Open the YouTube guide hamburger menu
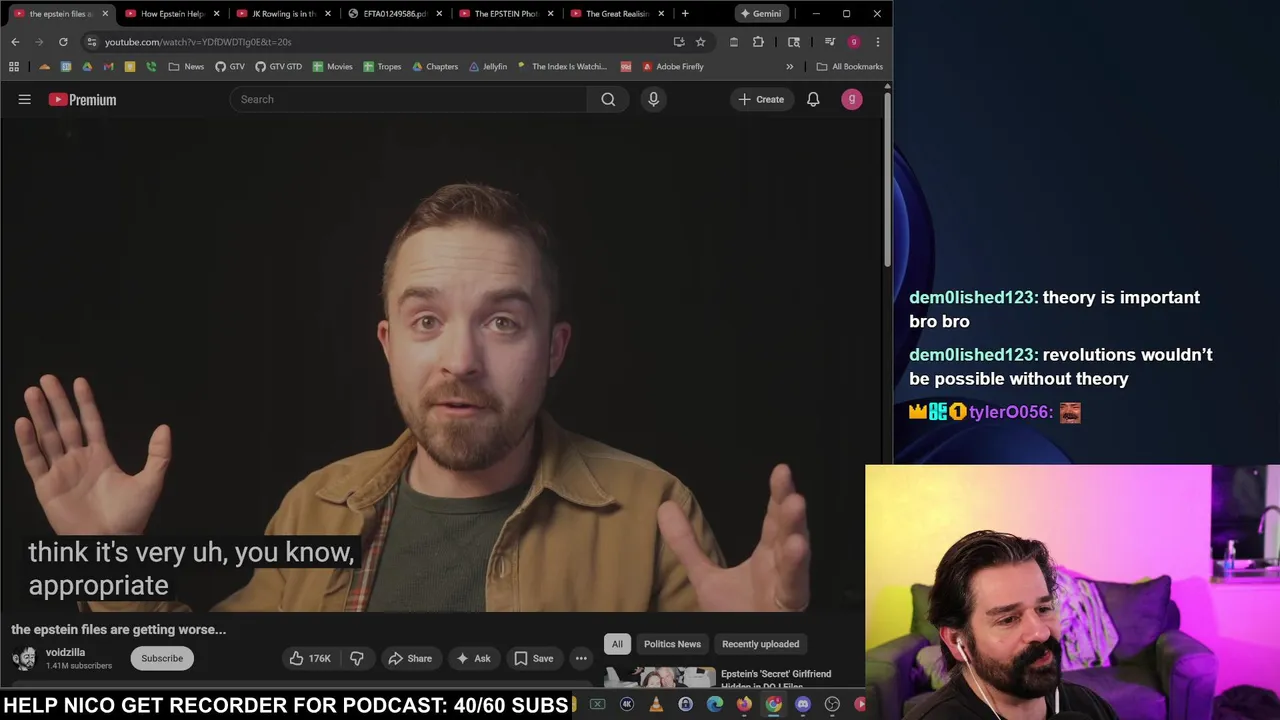Image resolution: width=1280 pixels, height=720 pixels. (25, 99)
